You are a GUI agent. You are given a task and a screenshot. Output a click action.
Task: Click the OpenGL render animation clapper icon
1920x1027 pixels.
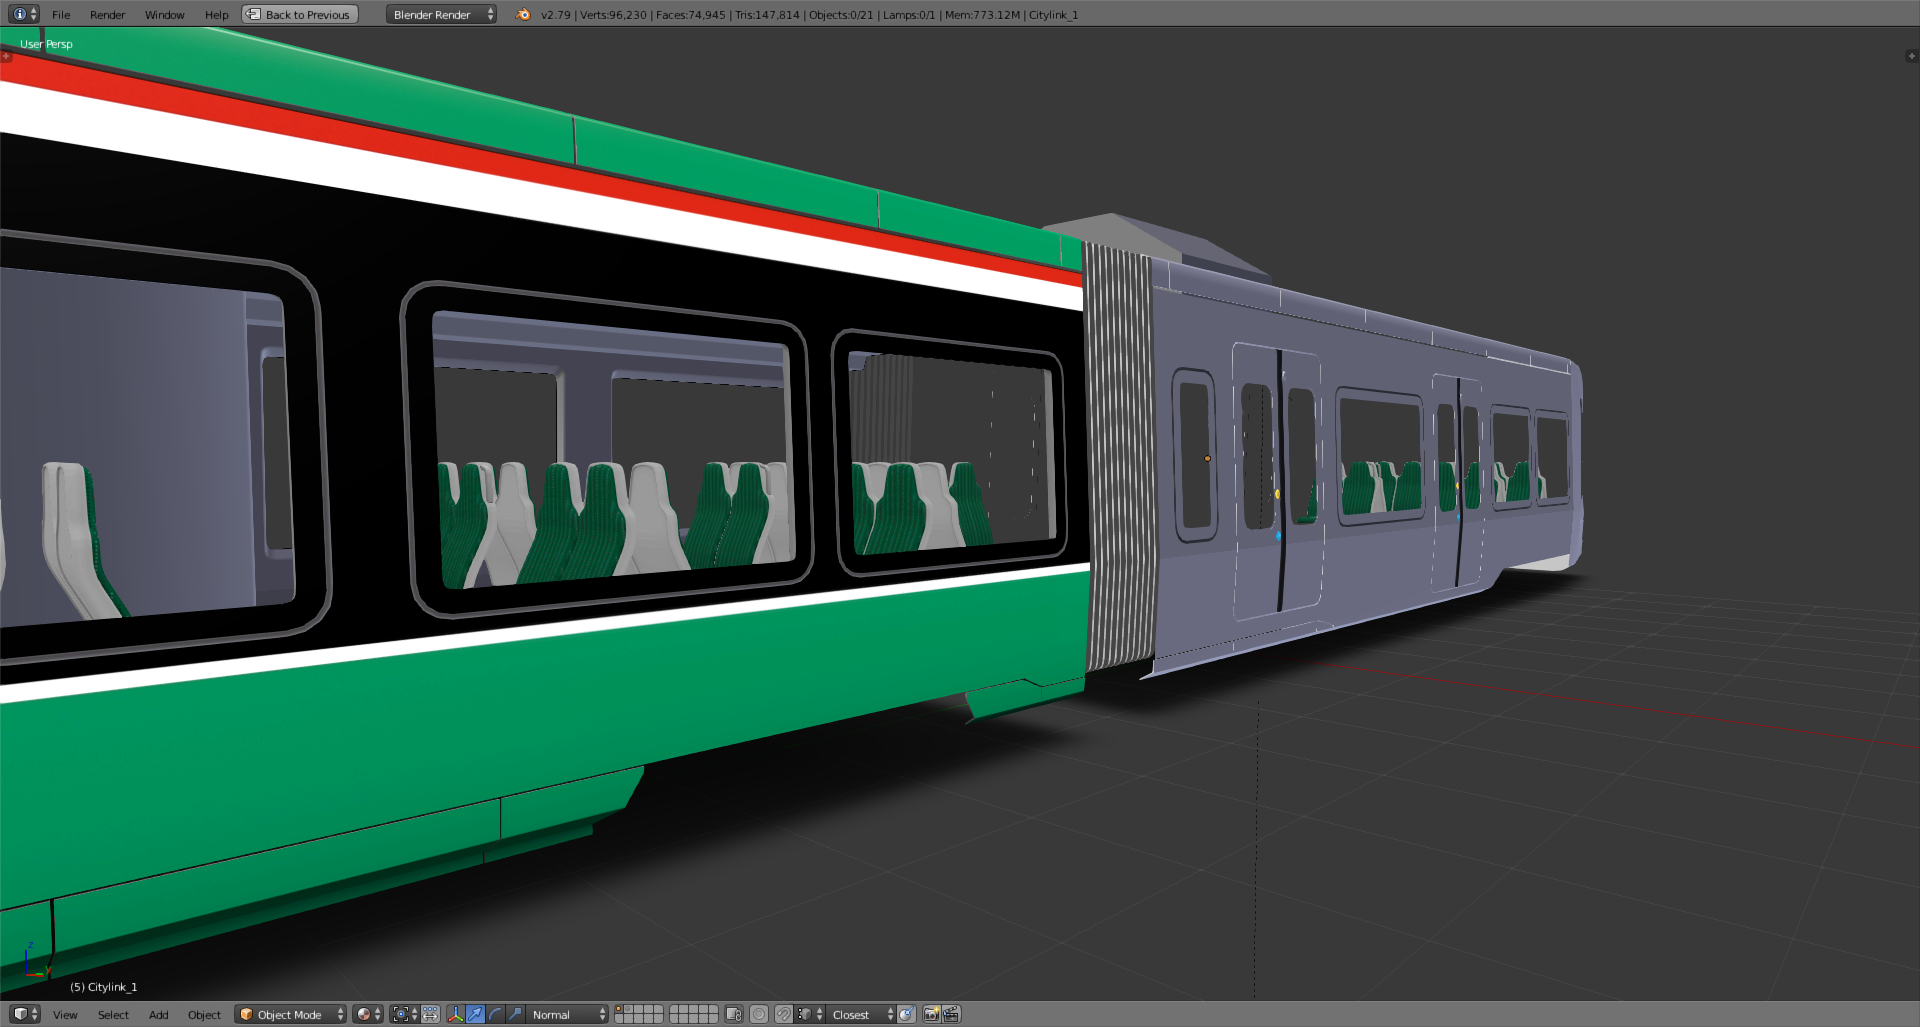[x=951, y=1014]
